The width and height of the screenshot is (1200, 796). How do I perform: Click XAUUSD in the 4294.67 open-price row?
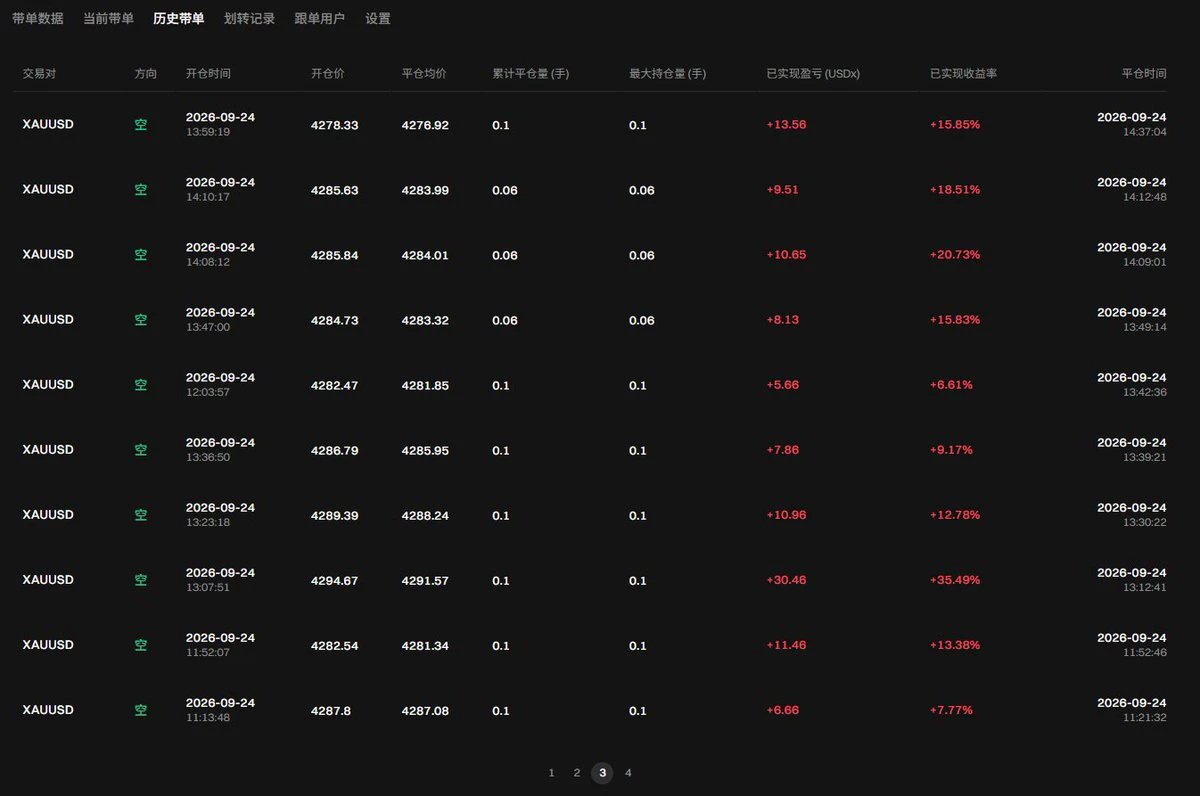(x=48, y=580)
